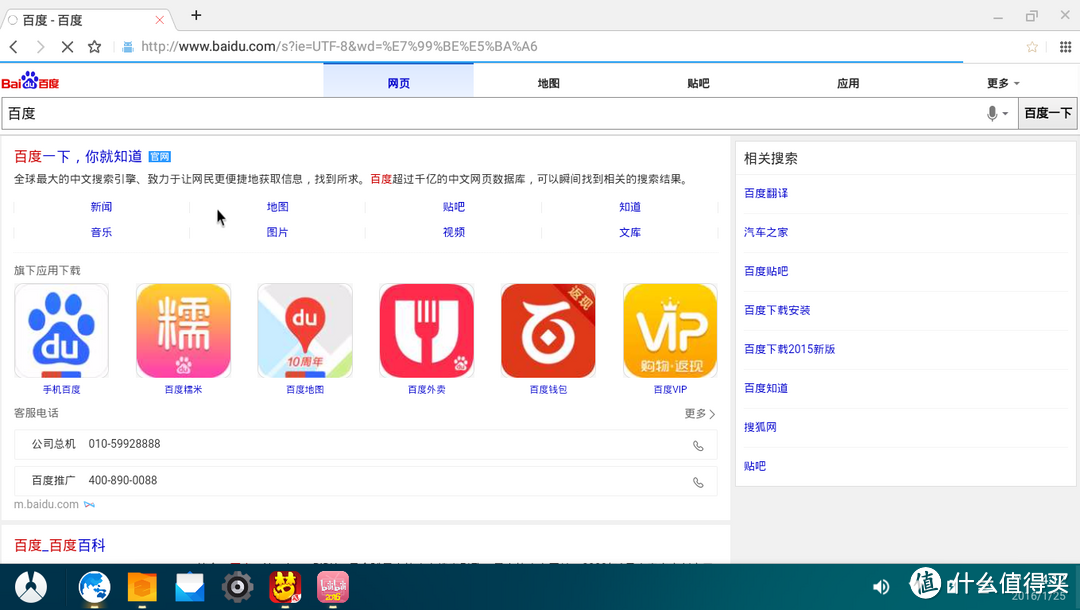The height and width of the screenshot is (610, 1080).
Task: Open the settings gear icon in taskbar
Action: point(238,587)
